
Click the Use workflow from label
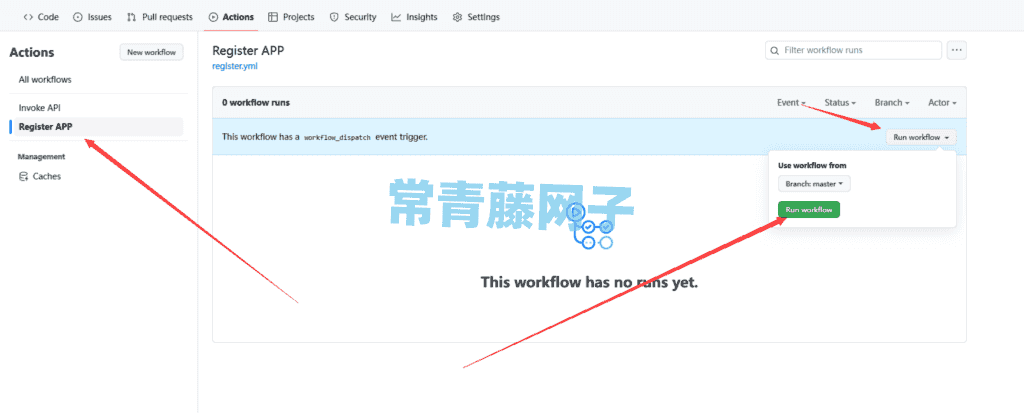pos(812,165)
